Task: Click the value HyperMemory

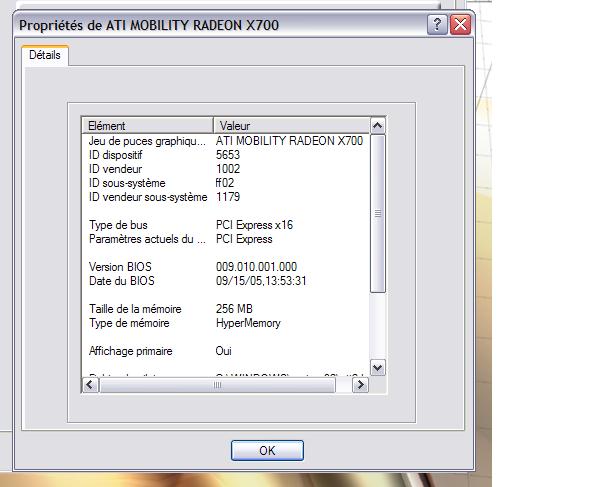Action: pos(248,323)
